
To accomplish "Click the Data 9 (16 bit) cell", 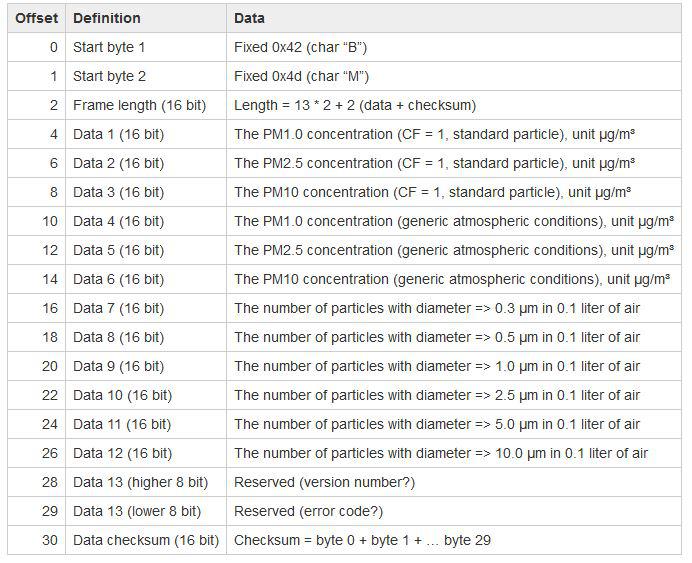I will pyautogui.click(x=146, y=366).
